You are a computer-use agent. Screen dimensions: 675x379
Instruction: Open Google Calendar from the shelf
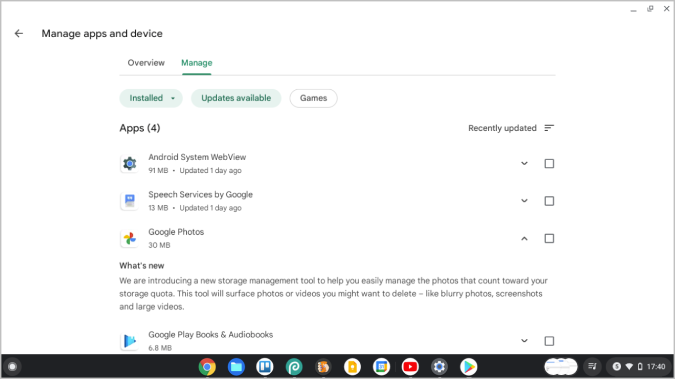click(x=381, y=367)
